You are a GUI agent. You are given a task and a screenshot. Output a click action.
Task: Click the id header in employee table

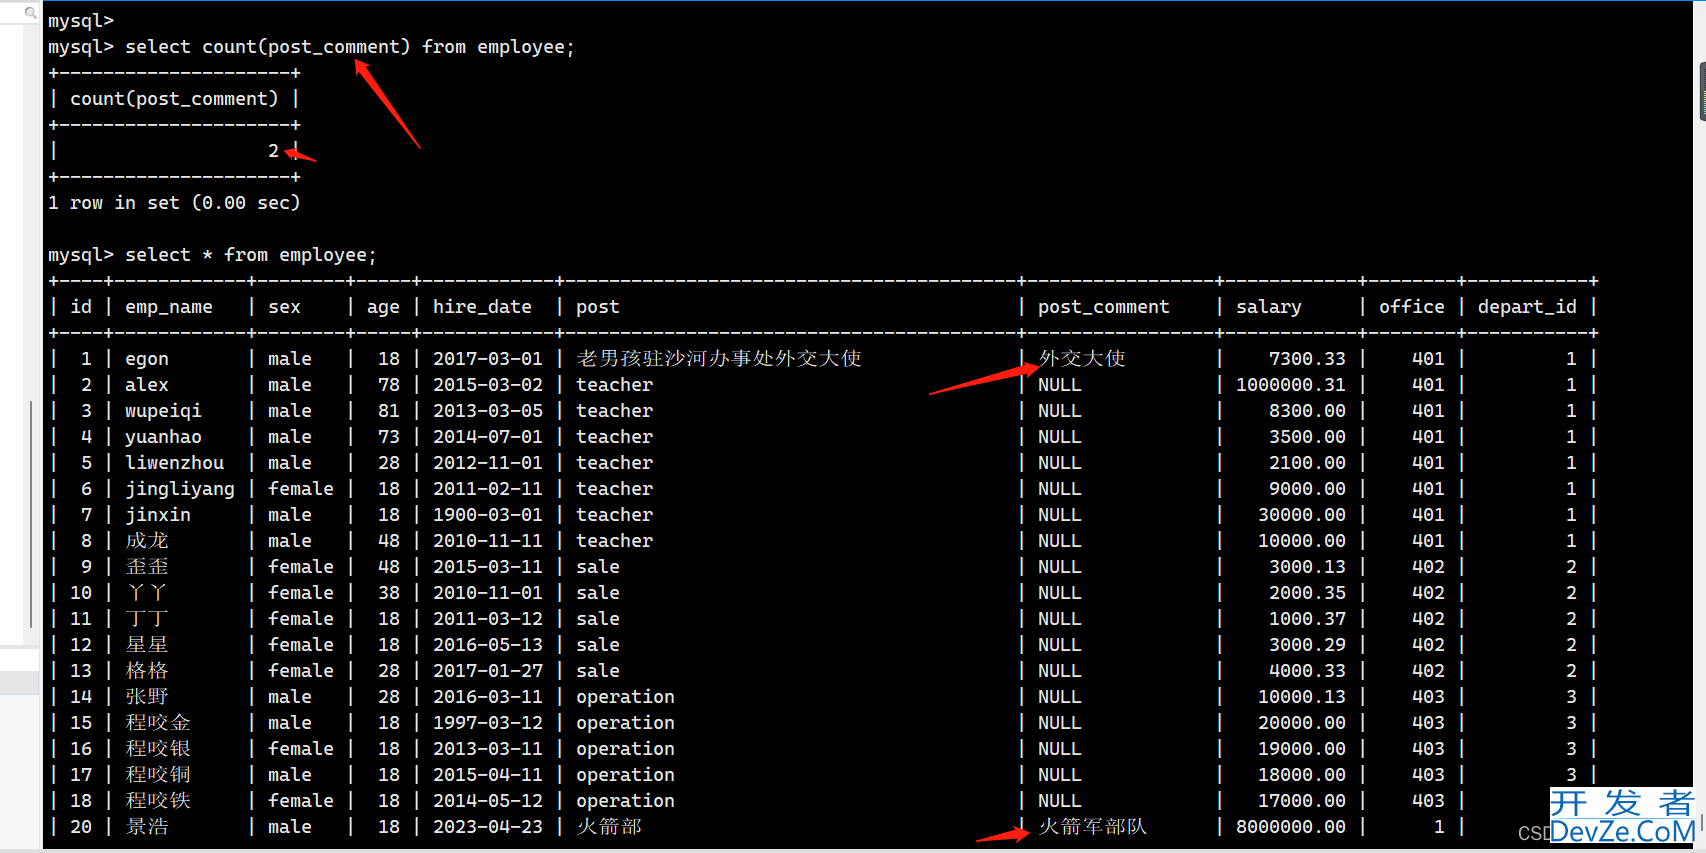[x=81, y=307]
